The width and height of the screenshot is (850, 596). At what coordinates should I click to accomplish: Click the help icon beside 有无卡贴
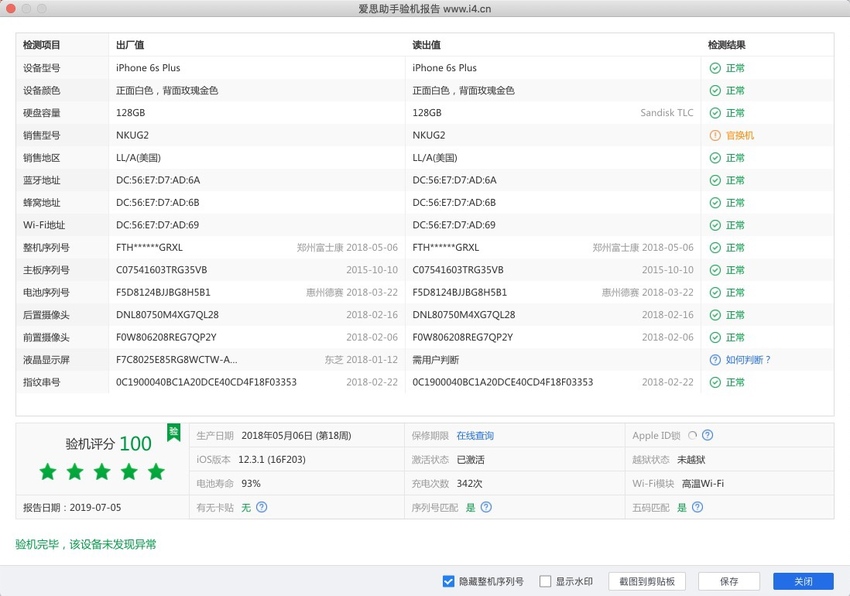pyautogui.click(x=261, y=507)
